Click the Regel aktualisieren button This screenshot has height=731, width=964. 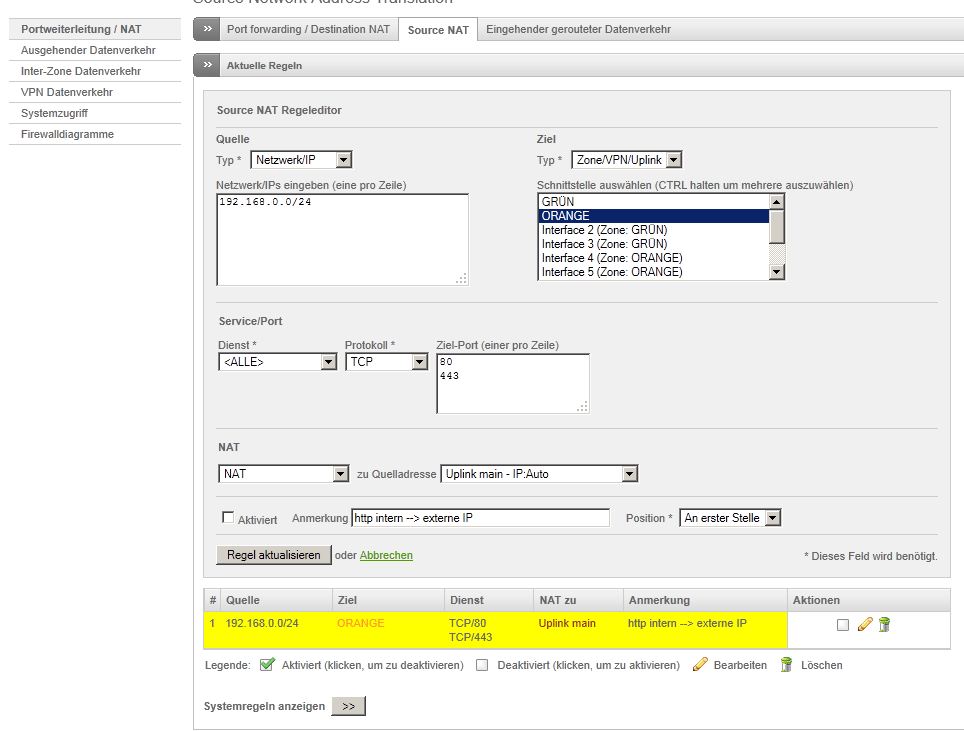(x=273, y=555)
